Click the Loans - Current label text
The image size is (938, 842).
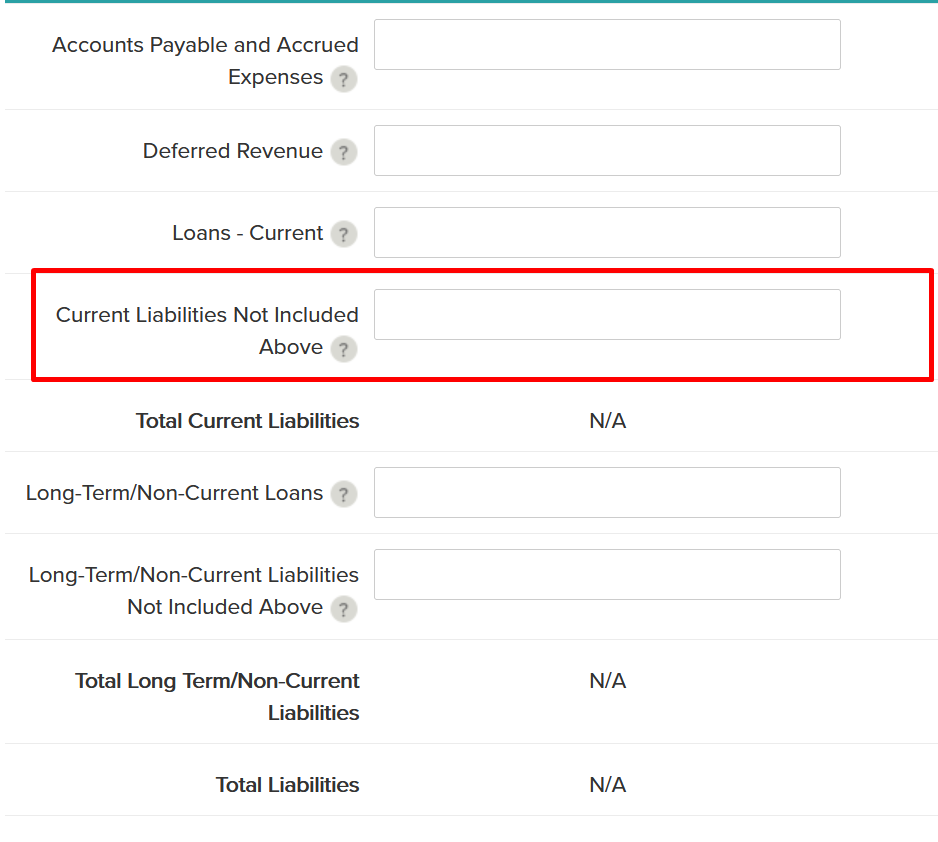pos(247,233)
